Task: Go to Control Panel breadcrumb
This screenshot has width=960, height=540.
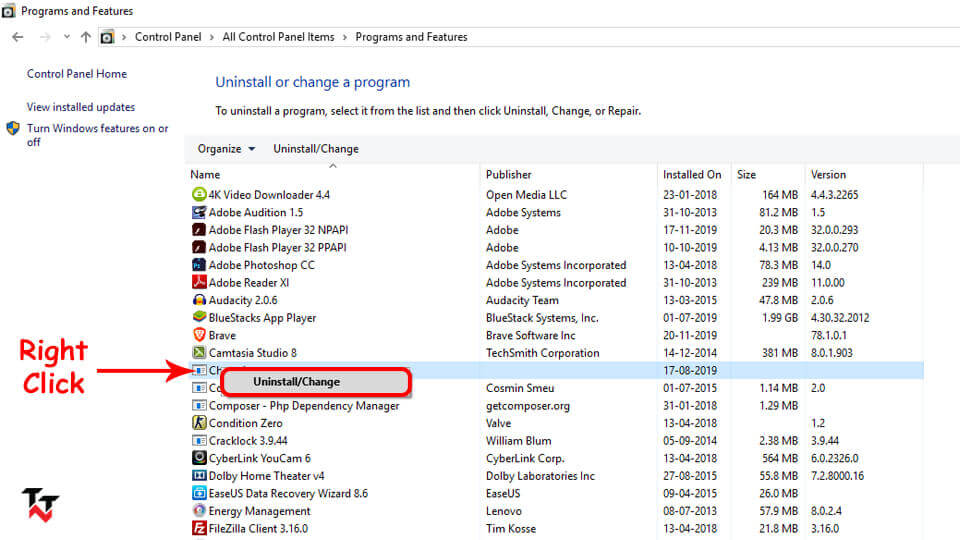Action: (x=168, y=37)
